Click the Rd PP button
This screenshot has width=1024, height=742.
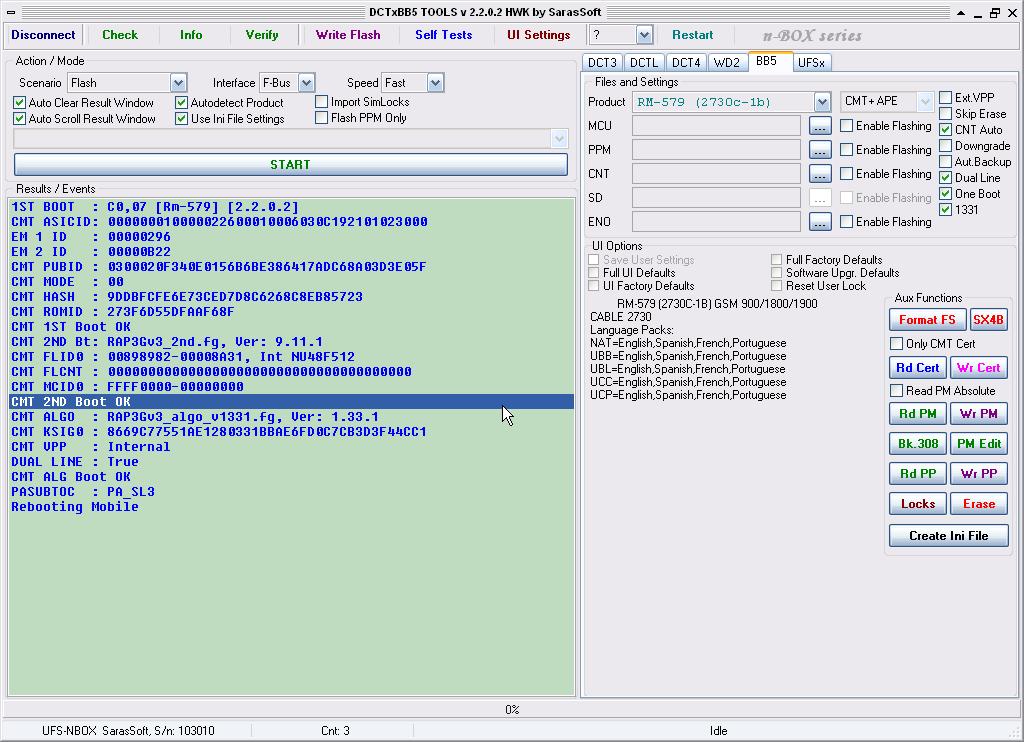point(918,474)
